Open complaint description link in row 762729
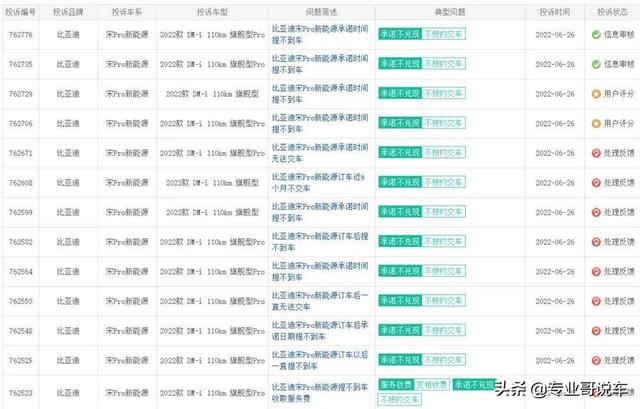Image resolution: width=640 pixels, height=409 pixels. click(320, 94)
